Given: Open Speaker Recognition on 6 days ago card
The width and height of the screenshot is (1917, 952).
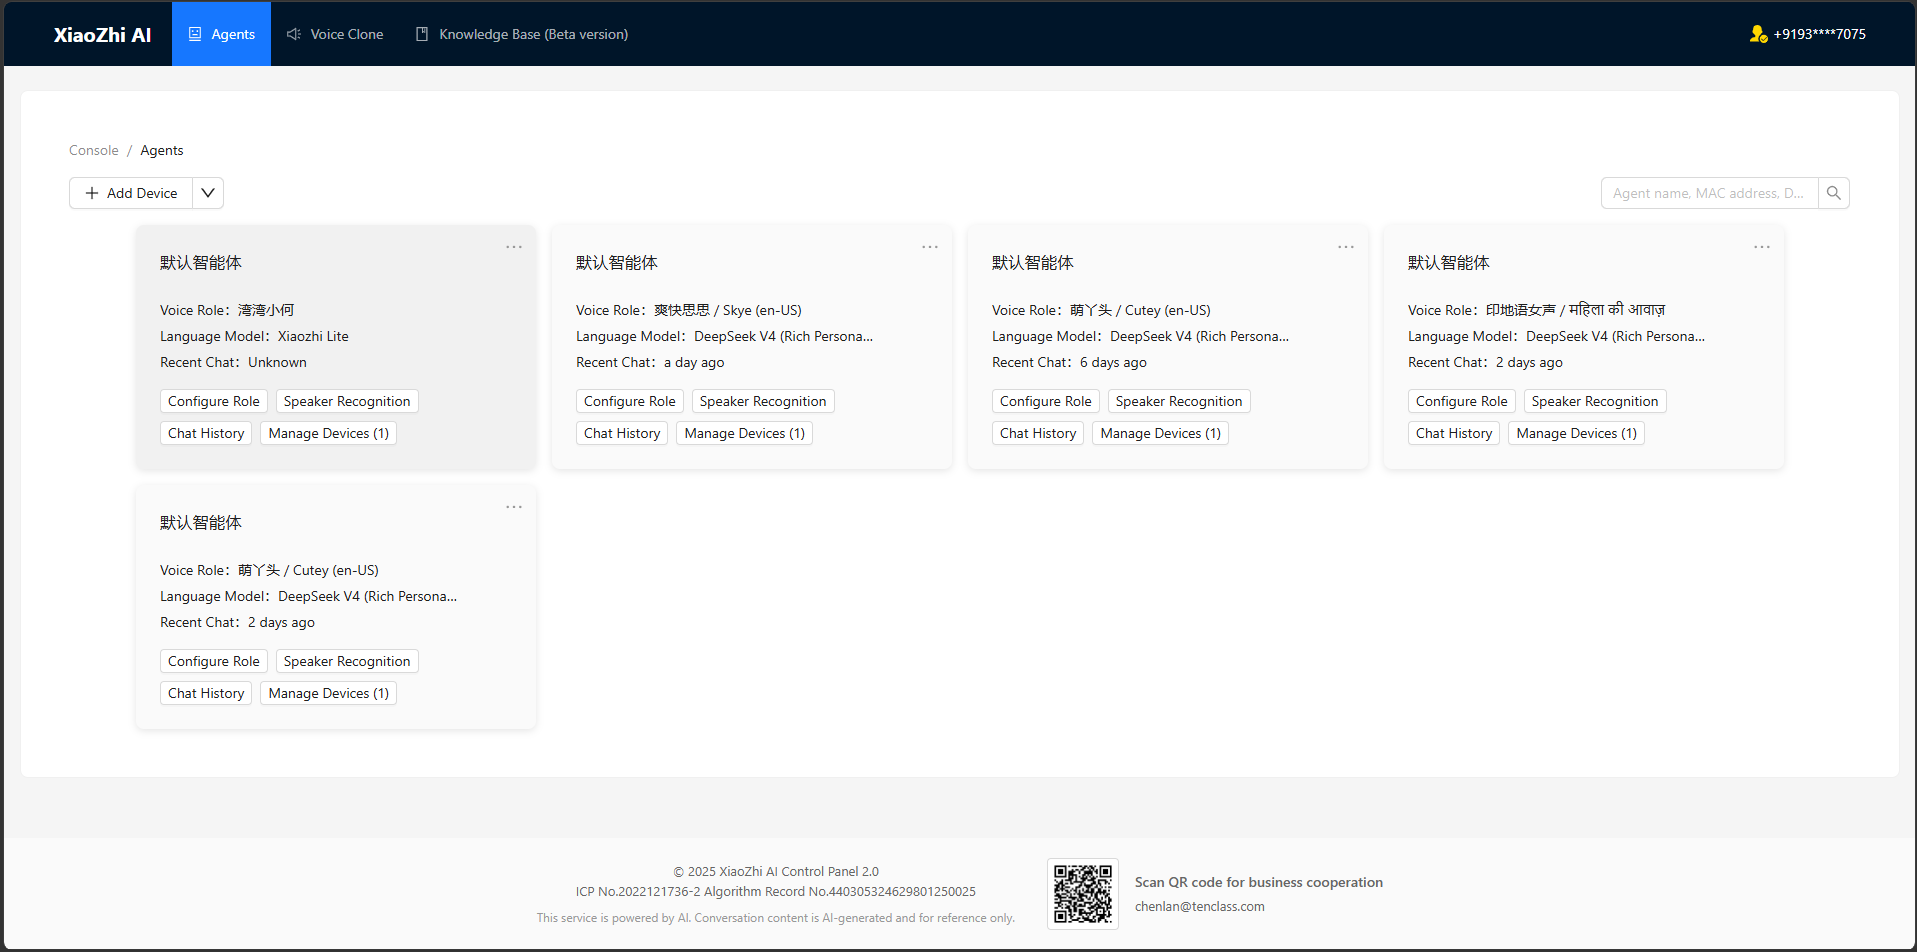Looking at the screenshot, I should 1179,401.
